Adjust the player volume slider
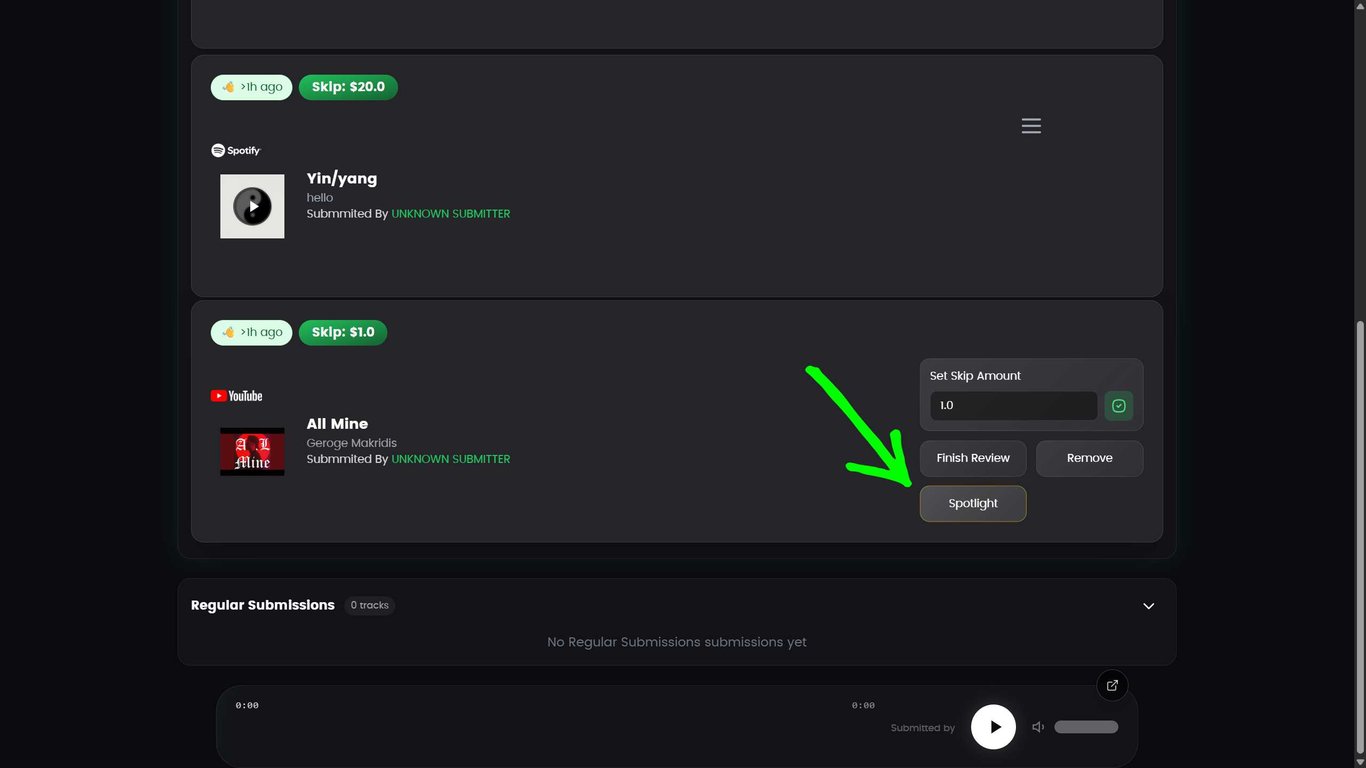 (x=1086, y=727)
